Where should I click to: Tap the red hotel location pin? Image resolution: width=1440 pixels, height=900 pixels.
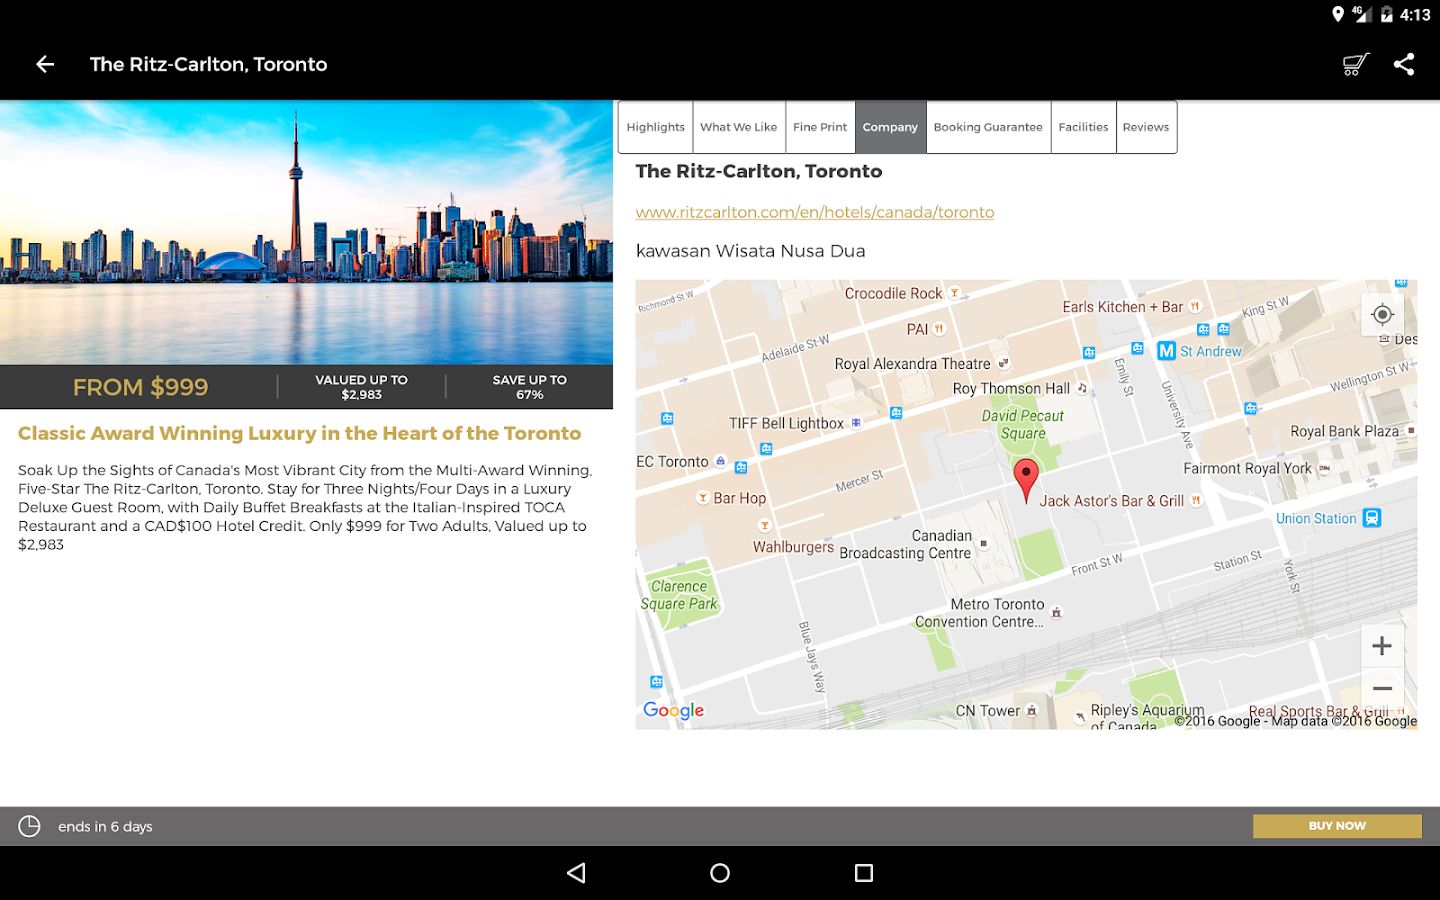click(x=1026, y=480)
